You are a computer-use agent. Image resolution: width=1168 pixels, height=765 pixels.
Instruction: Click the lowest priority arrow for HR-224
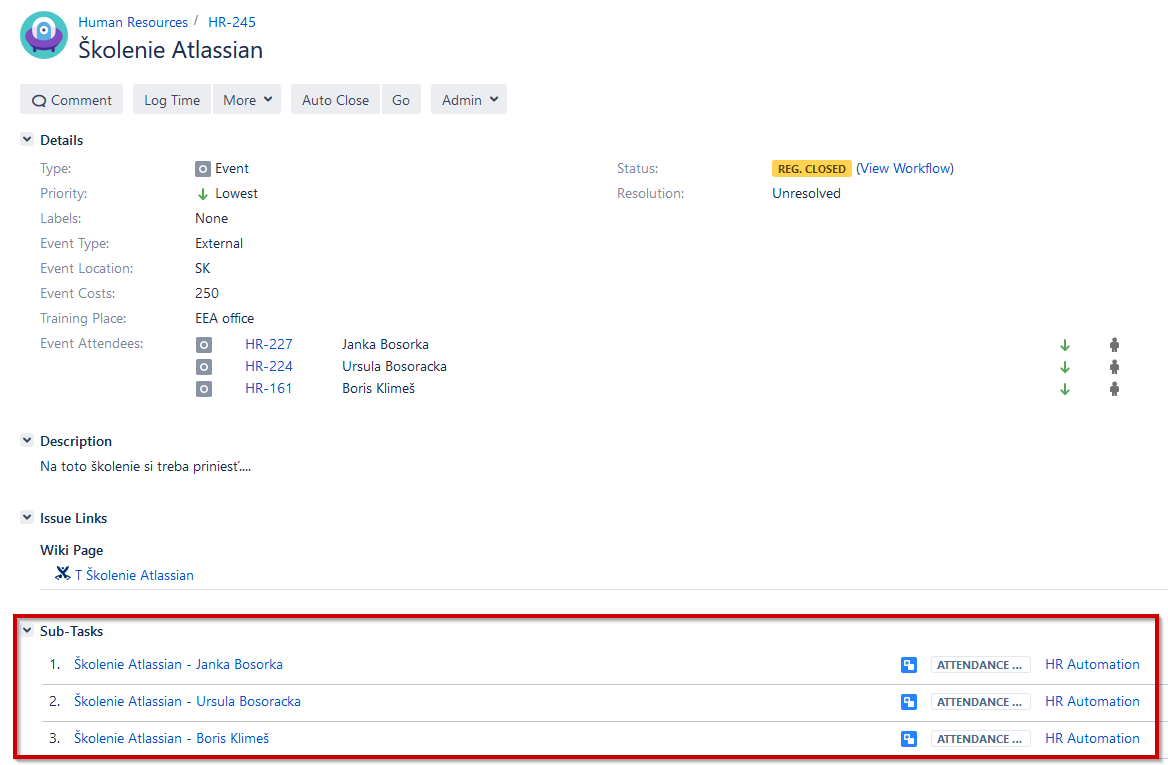coord(1065,367)
